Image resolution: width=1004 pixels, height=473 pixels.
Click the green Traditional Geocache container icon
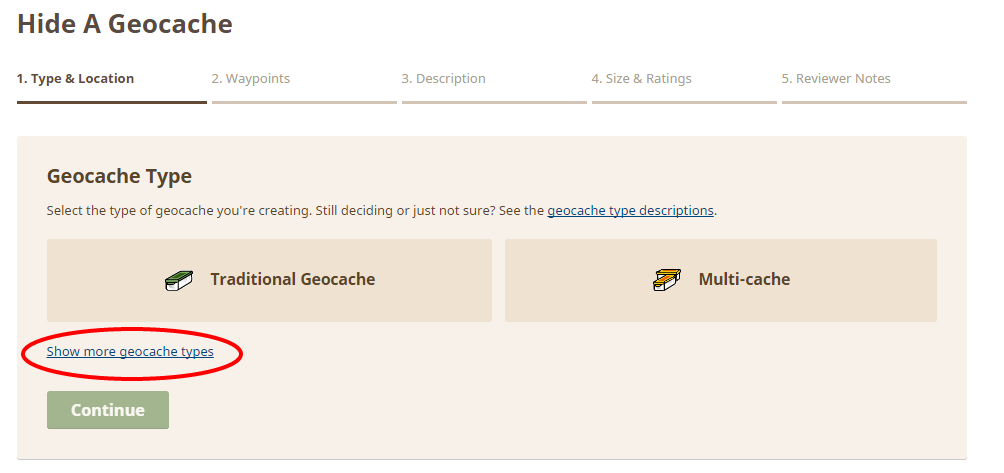[179, 280]
